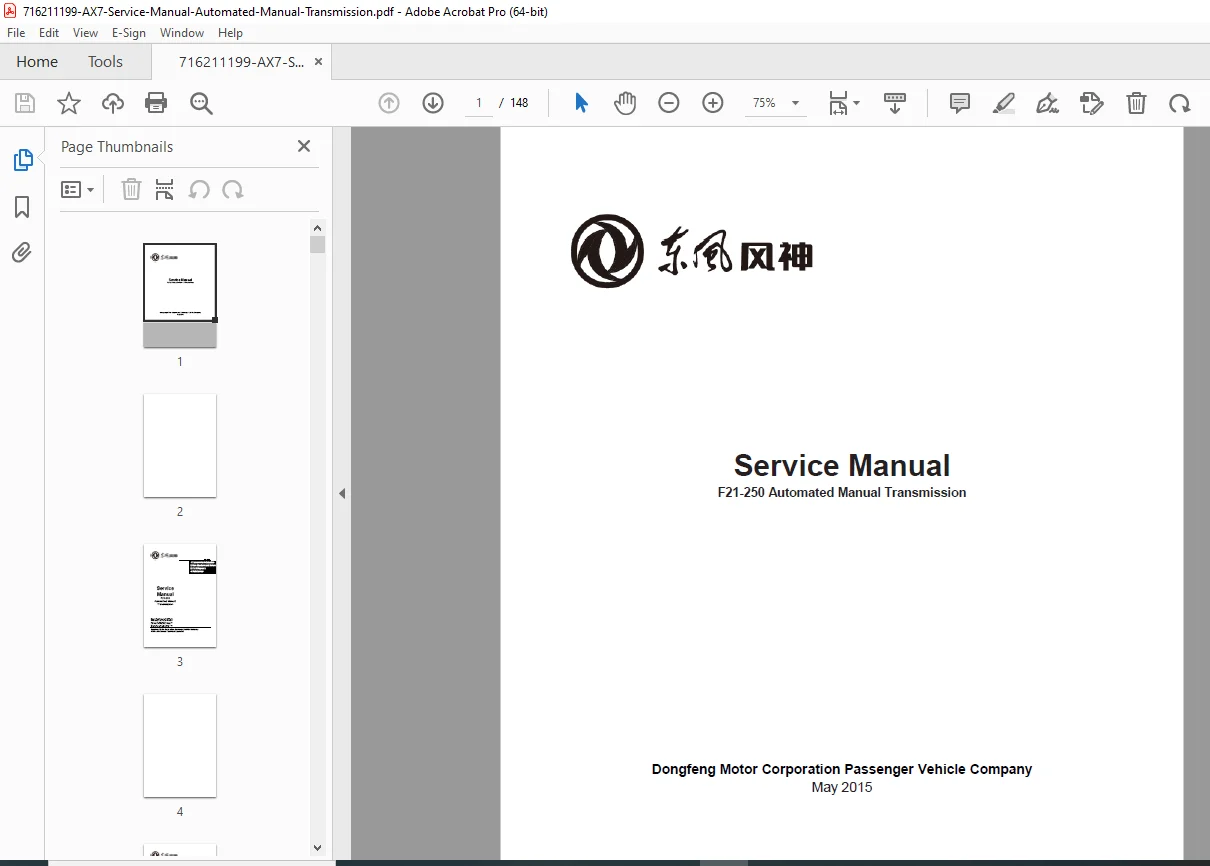1210x866 pixels.
Task: Open the Help menu
Action: coord(230,33)
